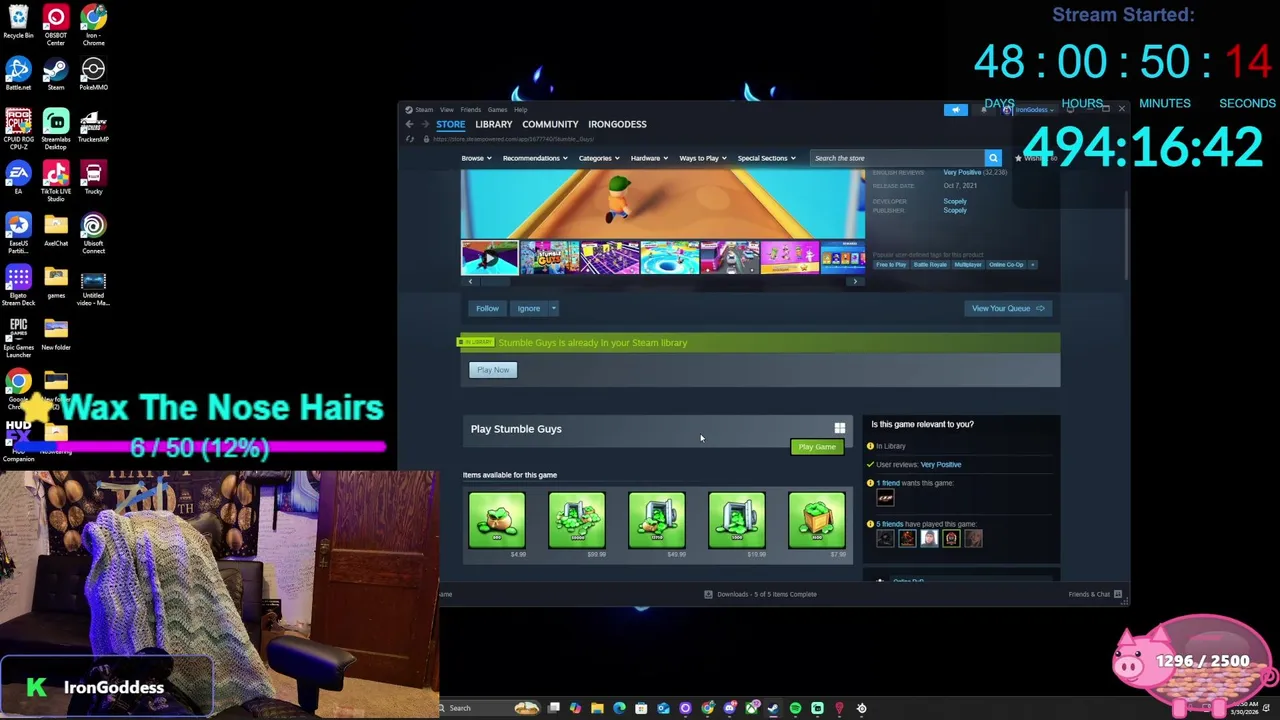Expand the Browse store dropdown
Viewport: 1280px width, 720px height.
point(475,158)
